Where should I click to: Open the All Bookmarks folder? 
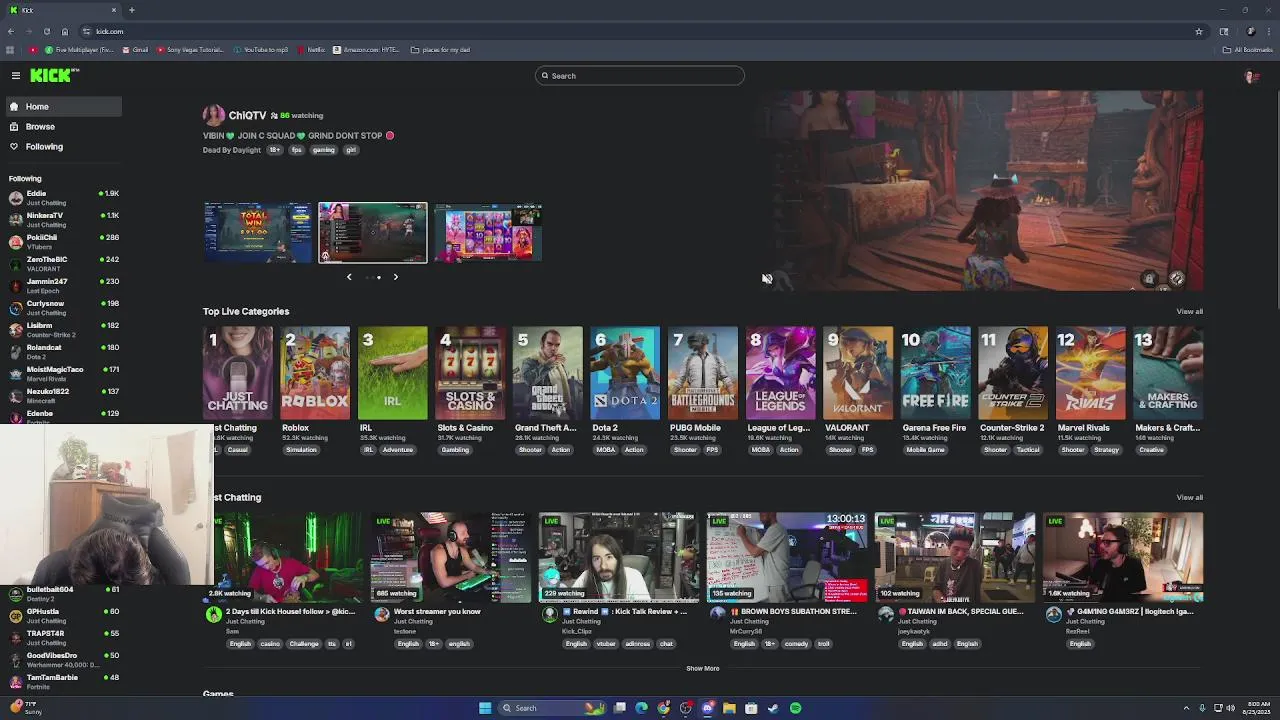point(1248,50)
